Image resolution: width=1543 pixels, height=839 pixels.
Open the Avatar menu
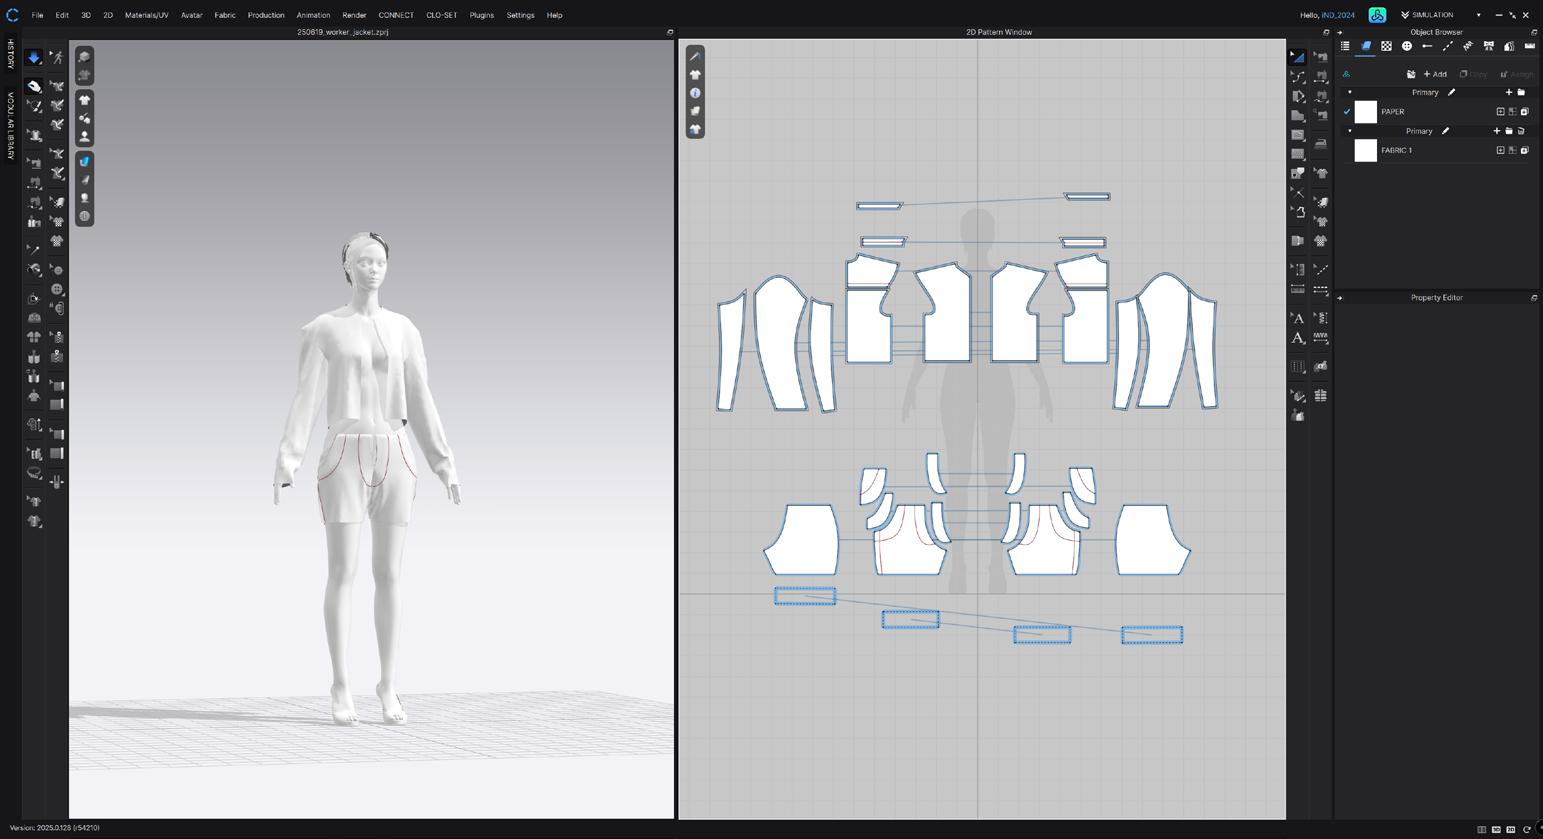[191, 15]
